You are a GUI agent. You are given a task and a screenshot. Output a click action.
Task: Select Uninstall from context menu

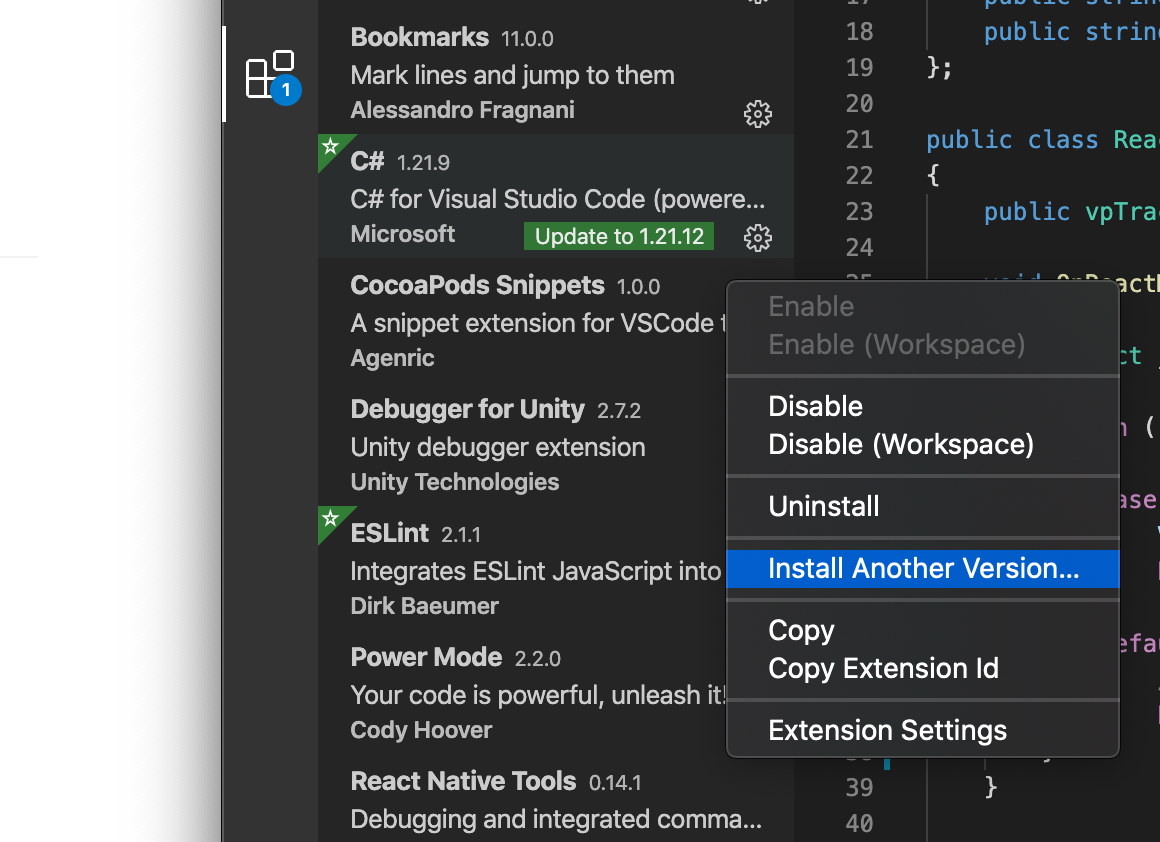coord(923,507)
